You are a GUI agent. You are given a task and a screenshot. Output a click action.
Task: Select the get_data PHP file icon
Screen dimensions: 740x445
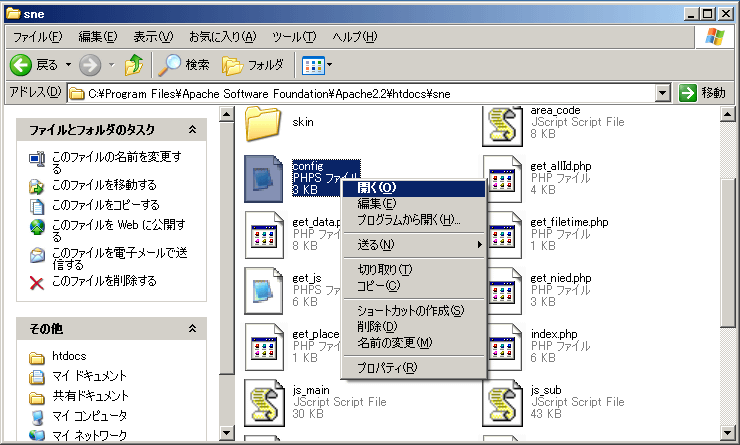click(264, 235)
